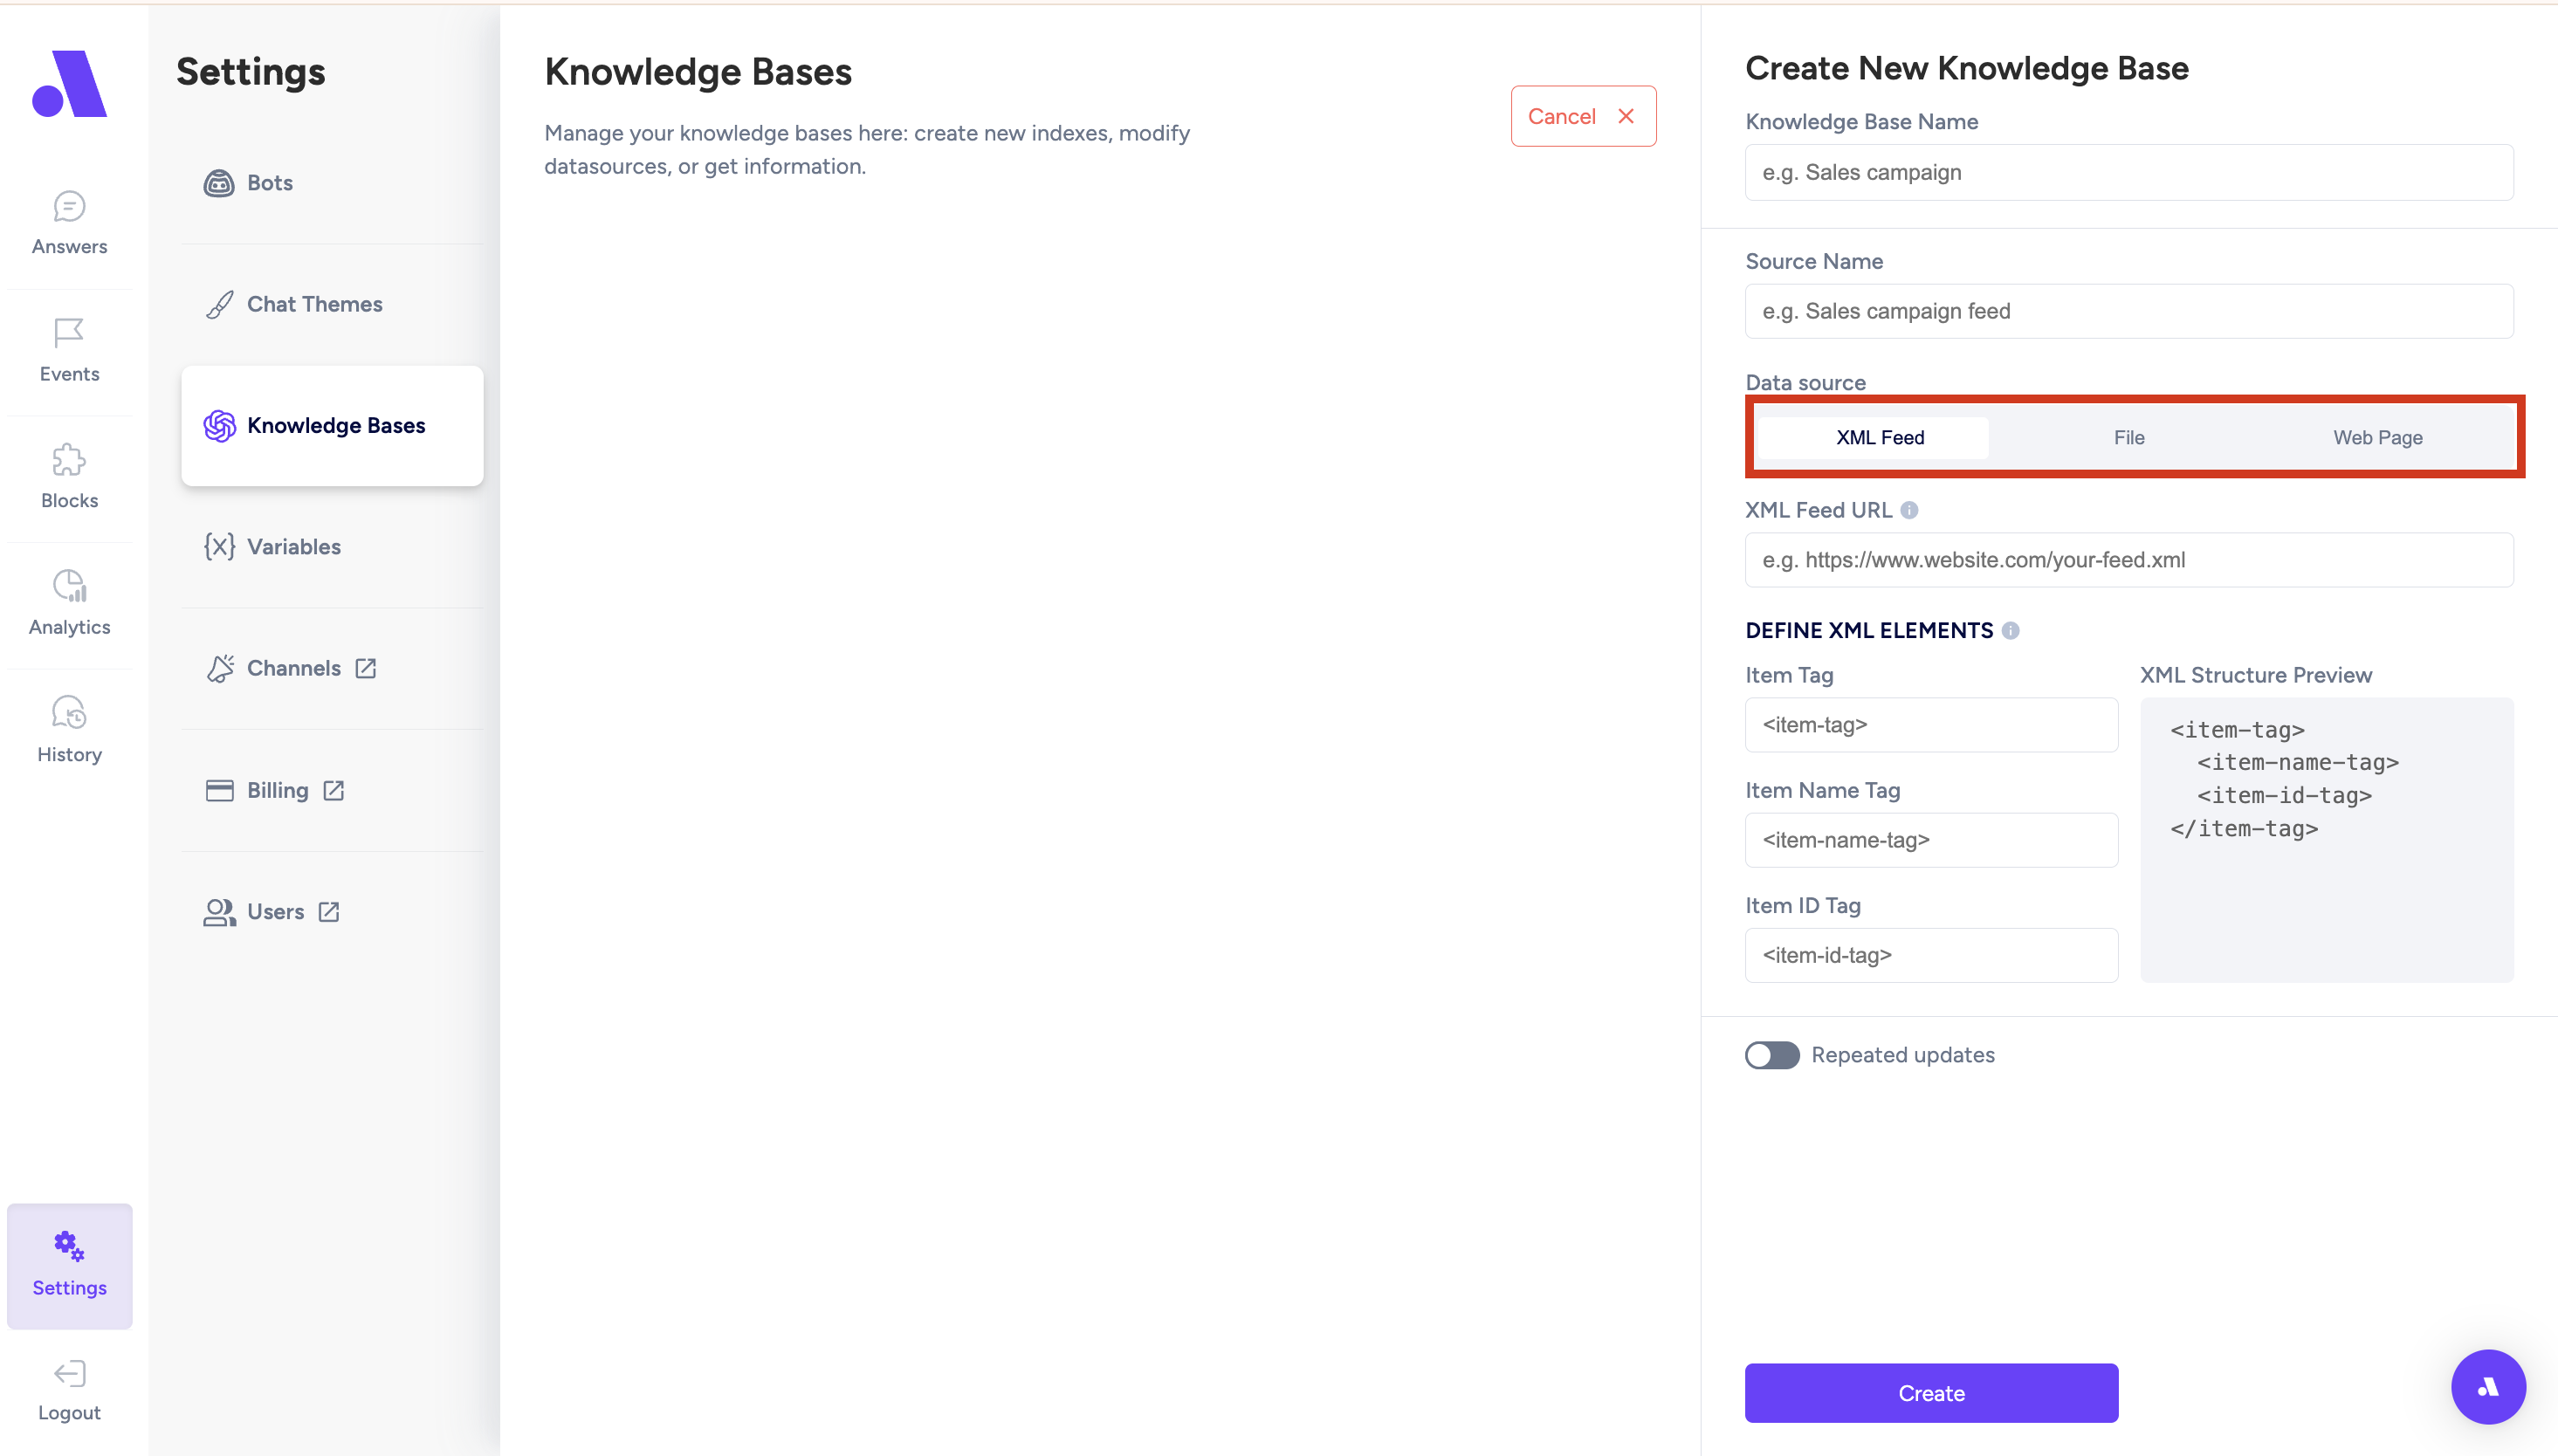Switch data source to Web Page
The width and height of the screenshot is (2558, 1456).
2377,437
